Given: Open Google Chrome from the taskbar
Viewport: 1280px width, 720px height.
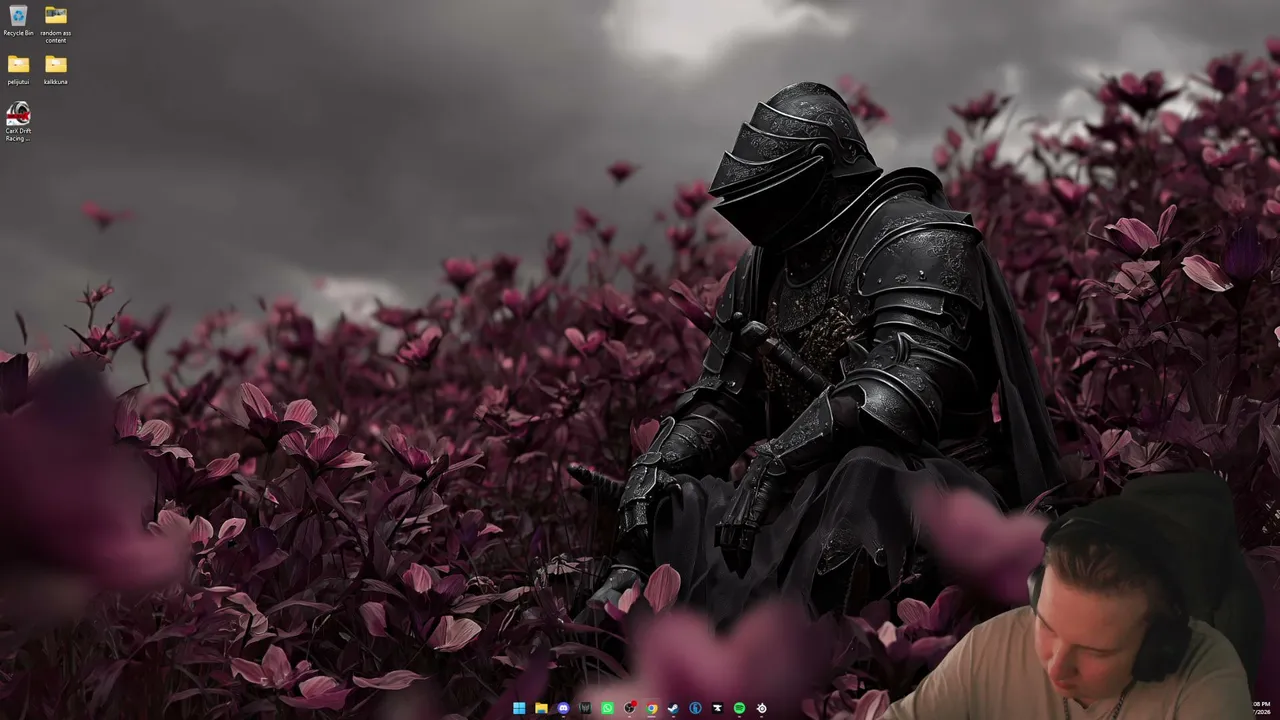Looking at the screenshot, I should coord(651,708).
